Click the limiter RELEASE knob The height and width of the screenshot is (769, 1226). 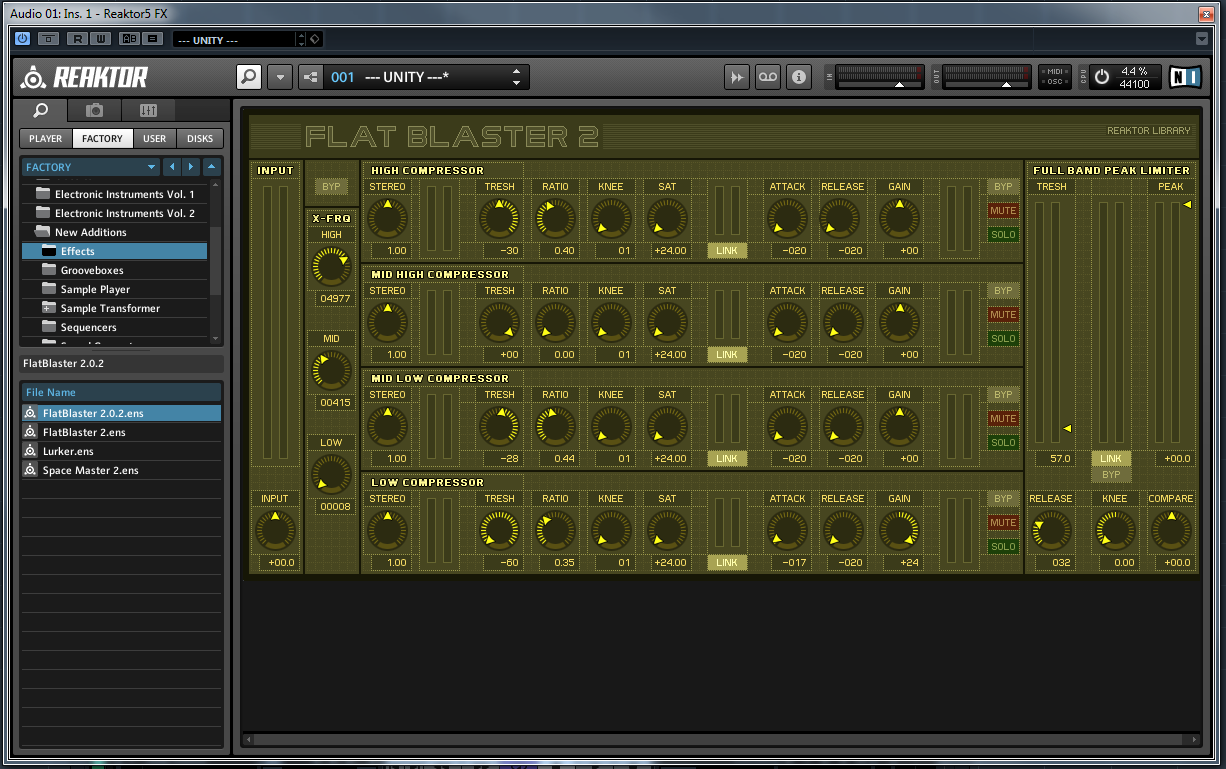(1051, 530)
